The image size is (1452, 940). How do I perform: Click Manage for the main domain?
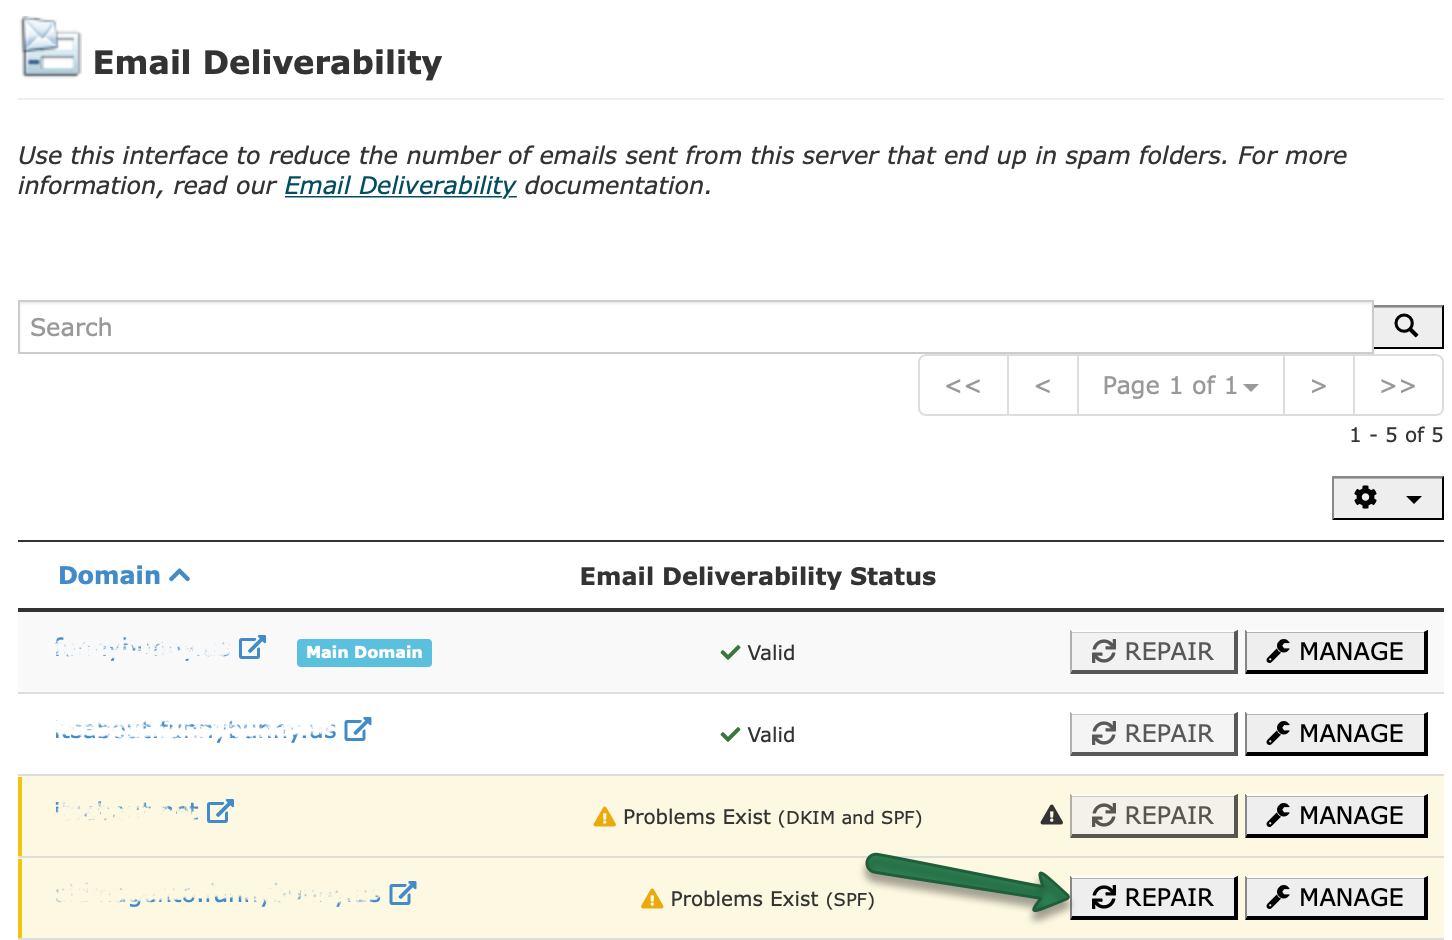(1335, 651)
